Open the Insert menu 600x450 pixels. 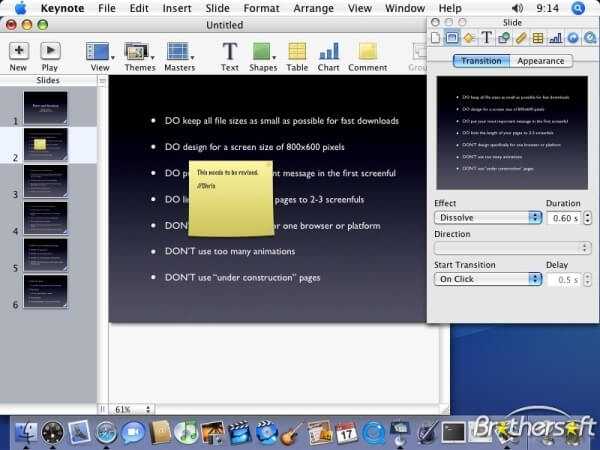click(177, 8)
